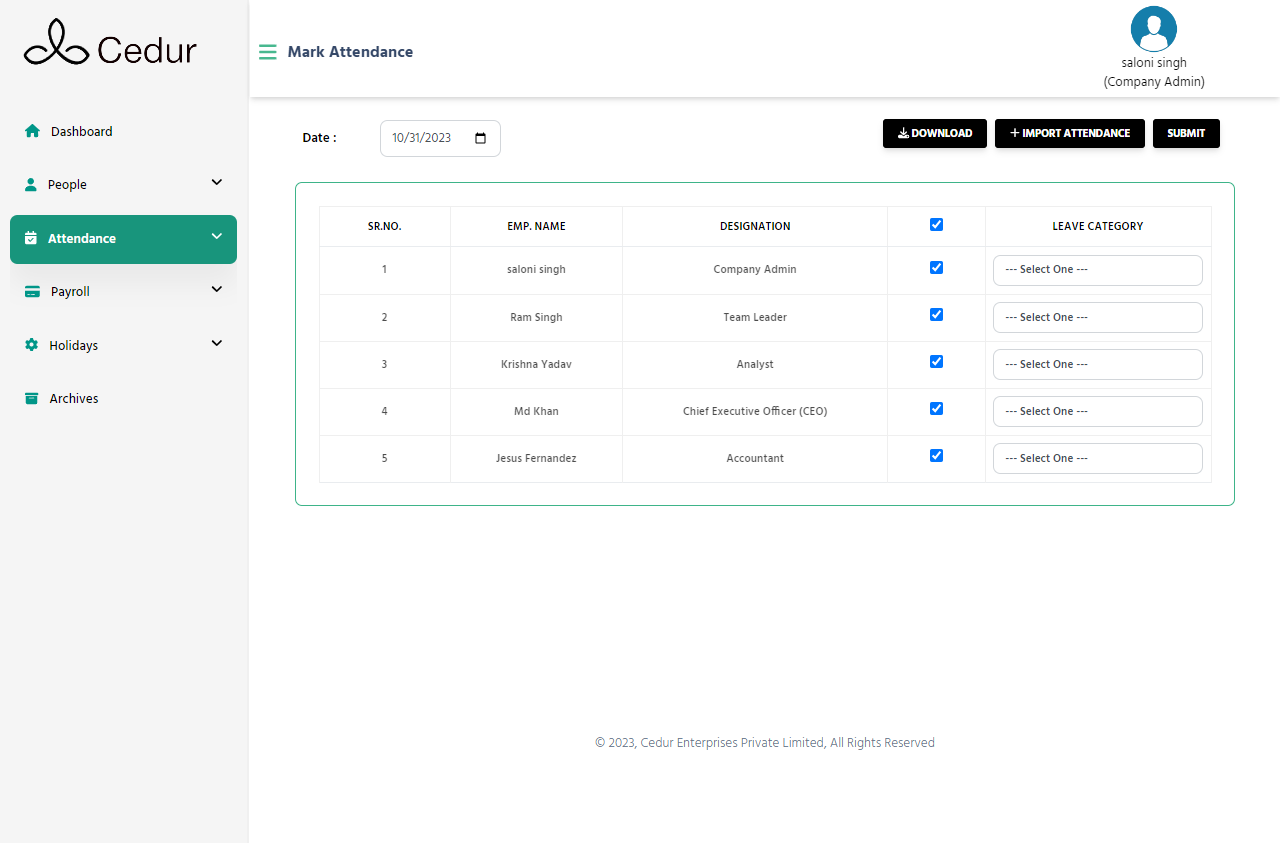Click the Dashboard home icon
Screen dimensions: 1280x843
32,131
